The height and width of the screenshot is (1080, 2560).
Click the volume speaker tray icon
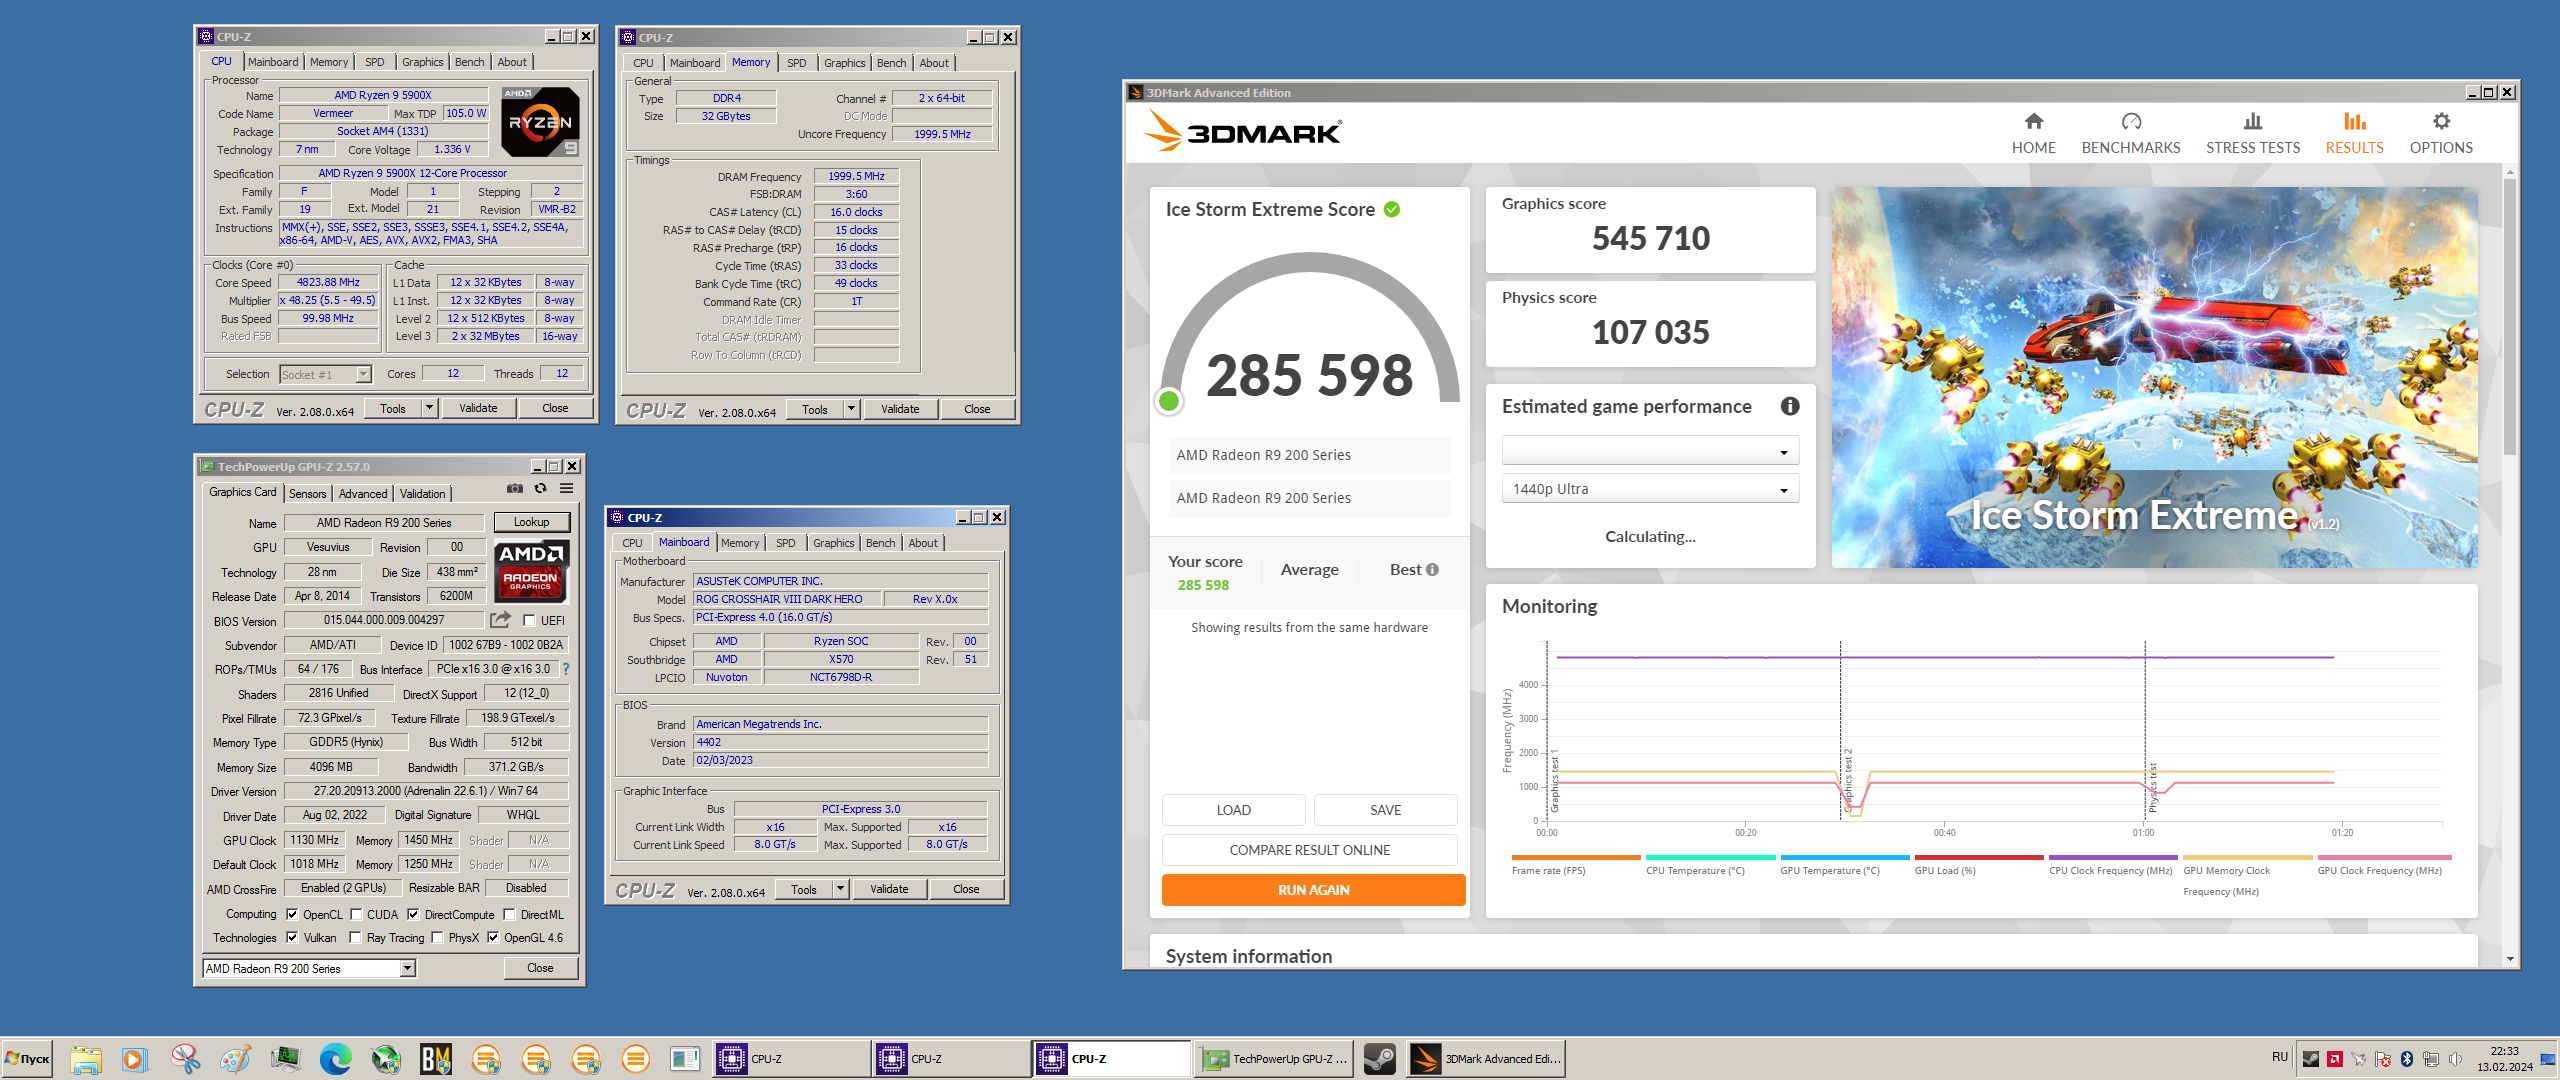point(2455,1059)
